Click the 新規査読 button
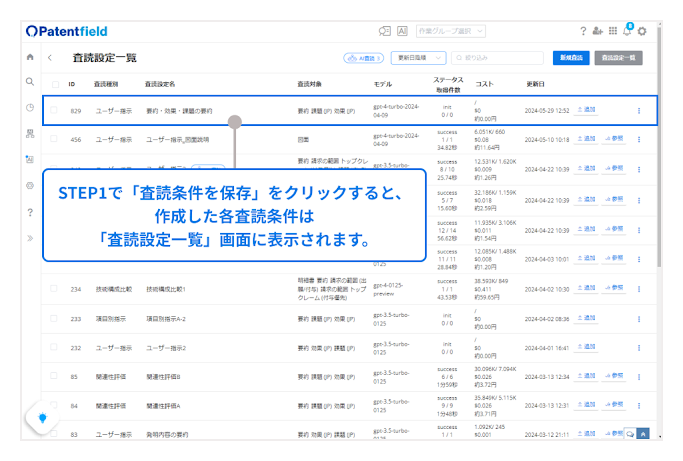This screenshot has width=683, height=461. [x=571, y=58]
